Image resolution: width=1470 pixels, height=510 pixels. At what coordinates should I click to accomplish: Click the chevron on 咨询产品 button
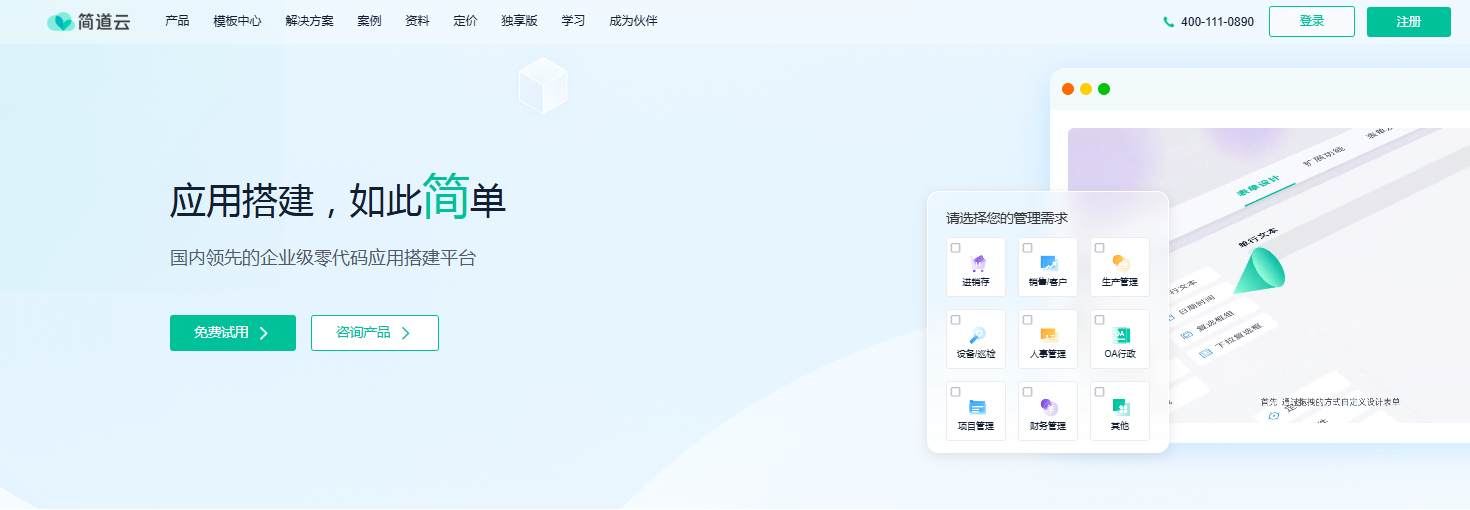[x=406, y=333]
